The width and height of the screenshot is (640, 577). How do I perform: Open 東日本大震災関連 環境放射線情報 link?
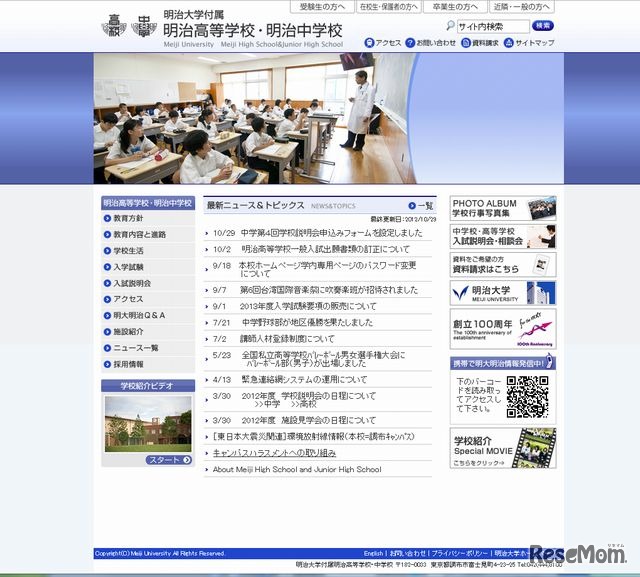tap(313, 437)
